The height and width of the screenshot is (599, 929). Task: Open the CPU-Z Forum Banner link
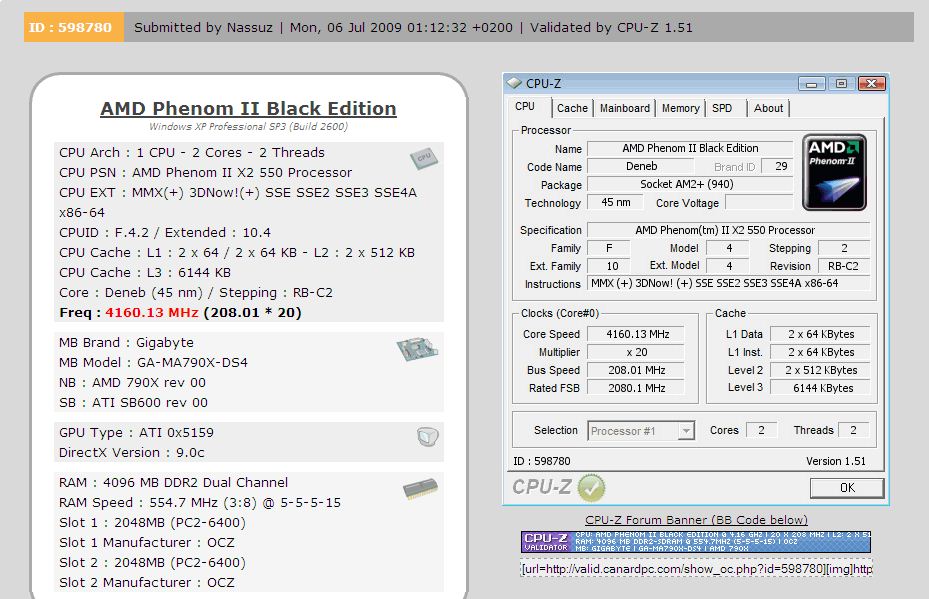pyautogui.click(x=696, y=520)
